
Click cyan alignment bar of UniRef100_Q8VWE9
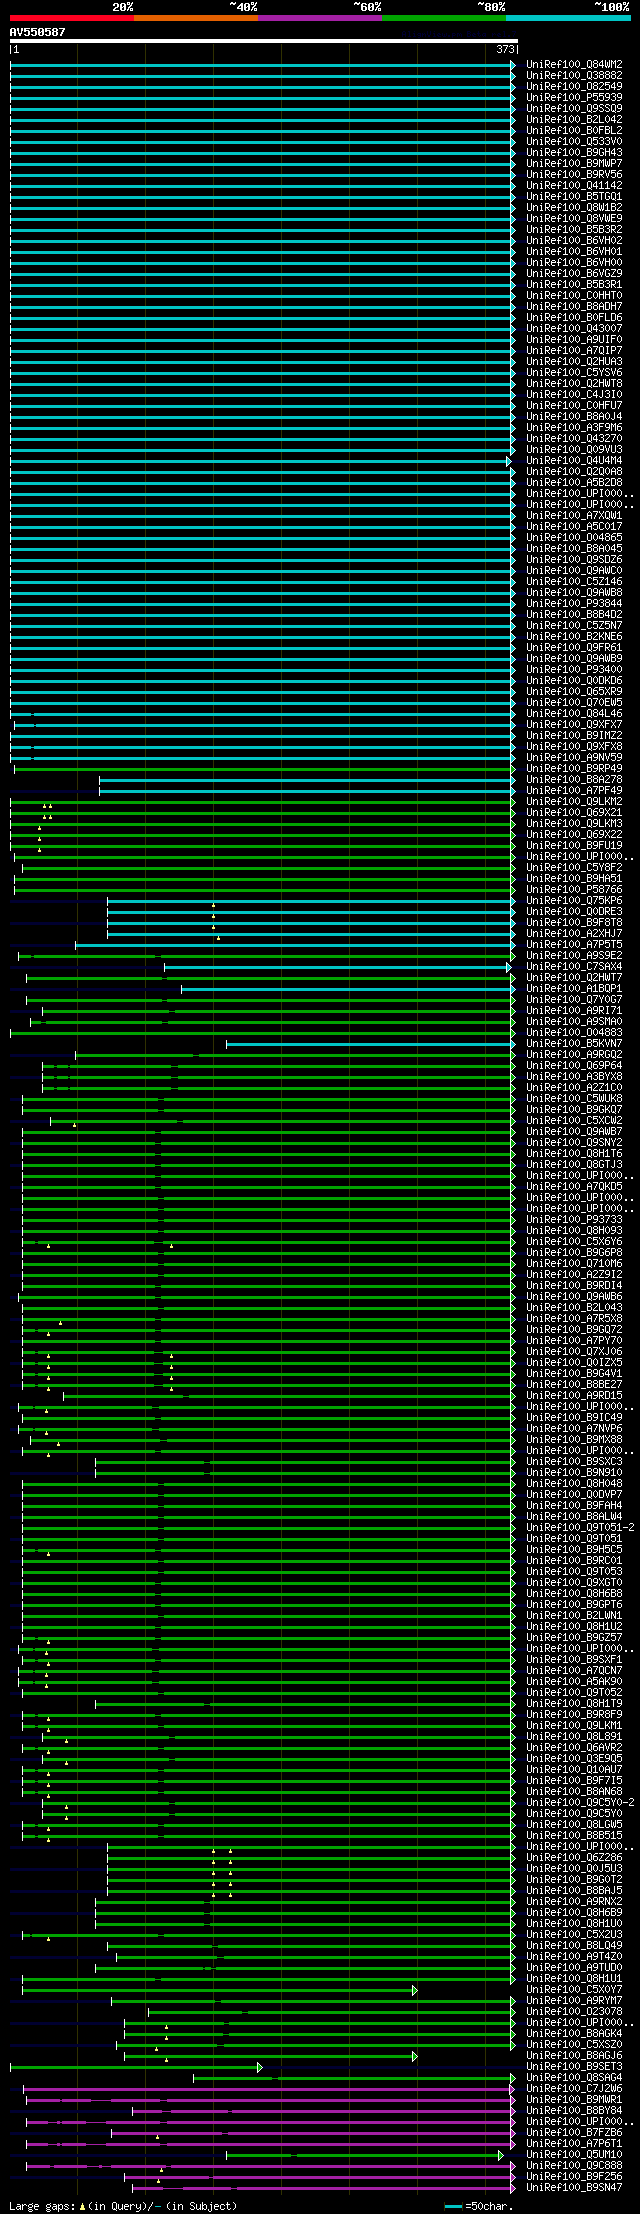tap(263, 218)
